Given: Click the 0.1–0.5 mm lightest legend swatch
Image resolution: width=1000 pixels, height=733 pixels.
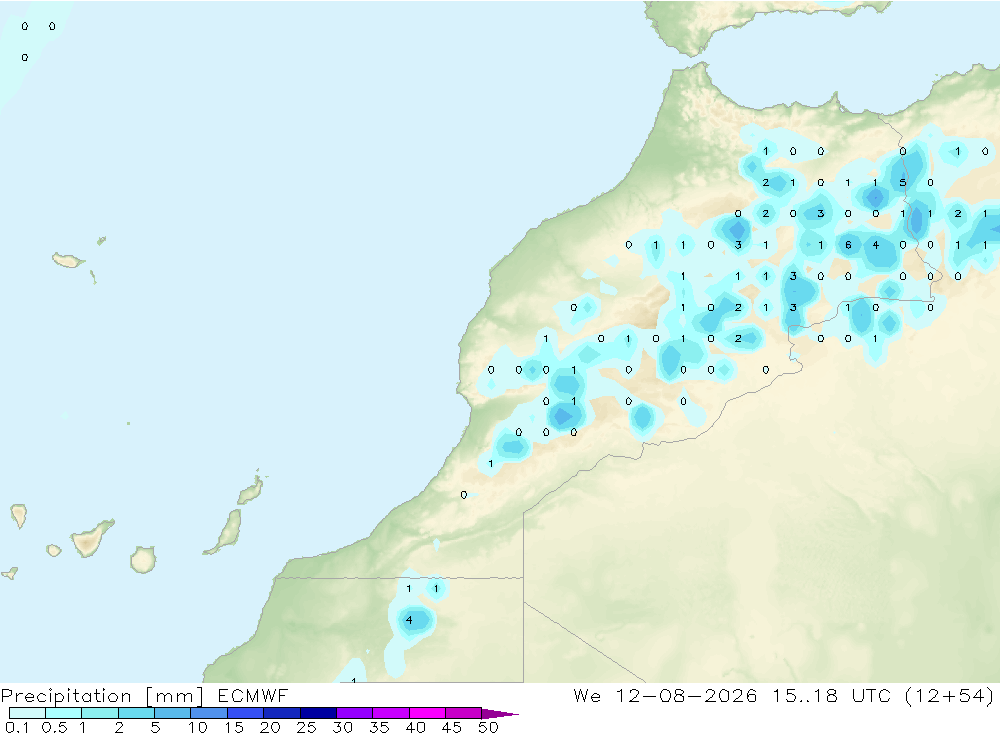Looking at the screenshot, I should click(27, 713).
